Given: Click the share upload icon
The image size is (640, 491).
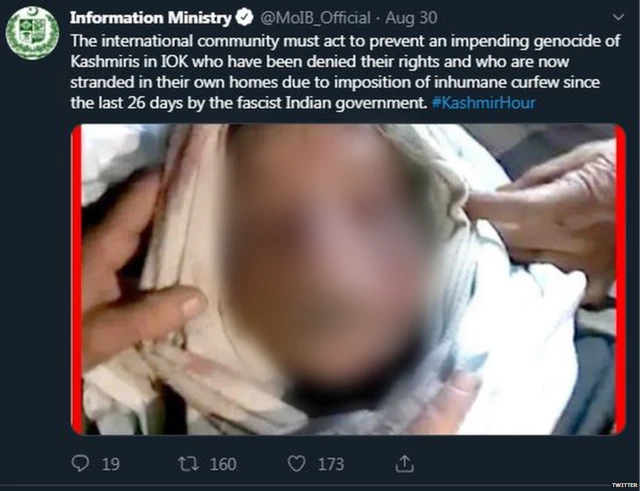Looking at the screenshot, I should (x=404, y=464).
